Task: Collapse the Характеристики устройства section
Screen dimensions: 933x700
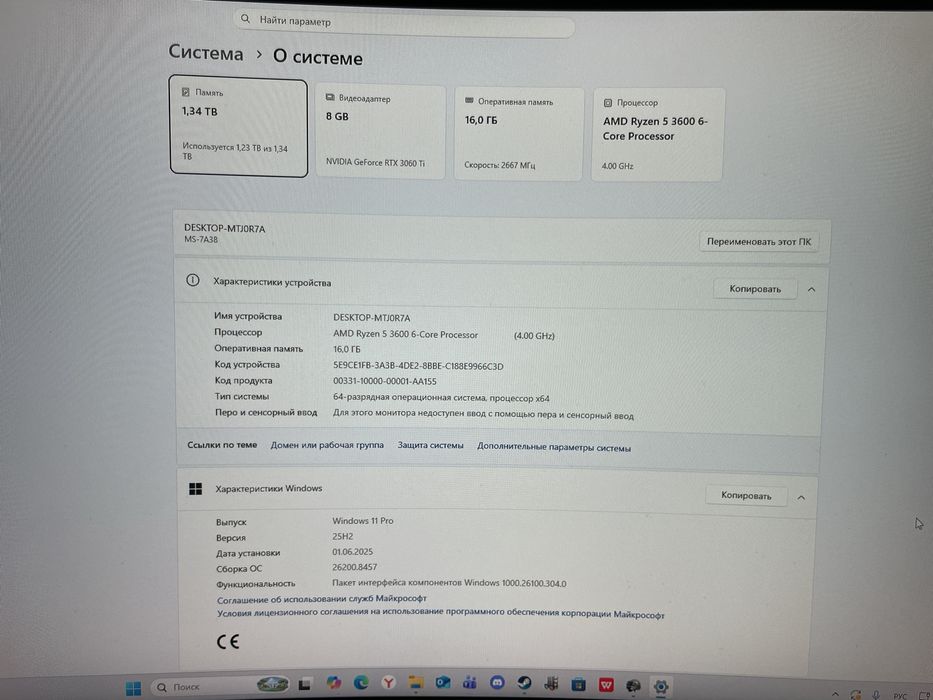Action: pyautogui.click(x=811, y=289)
